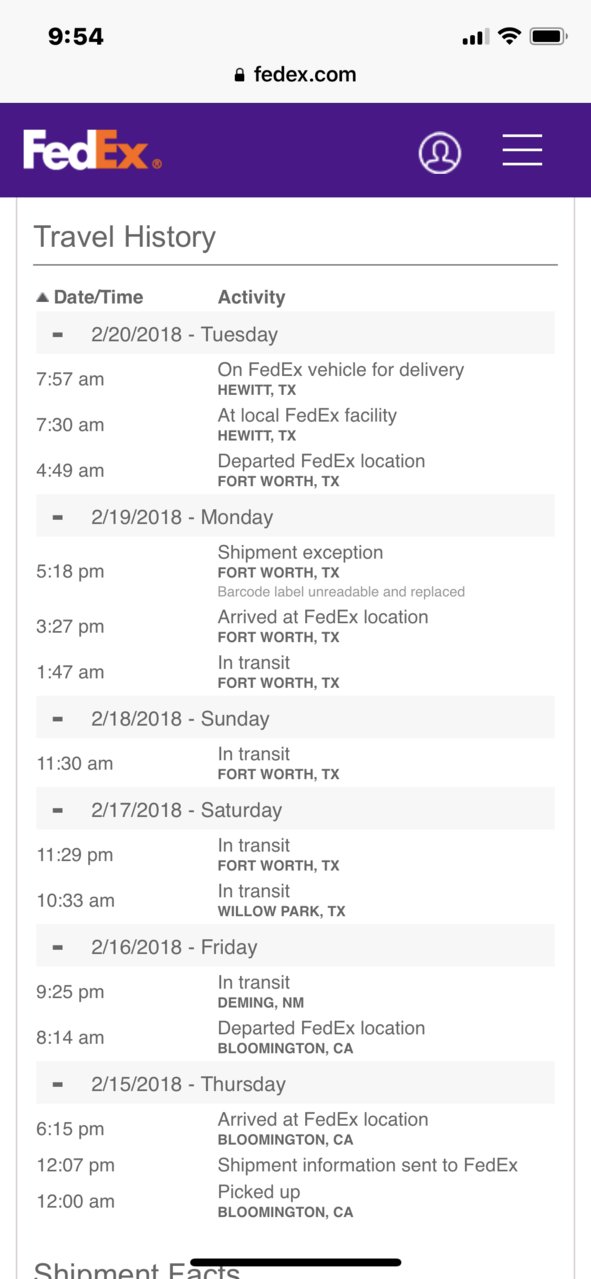
Task: Select the Shipment exception entry
Action: (295, 571)
